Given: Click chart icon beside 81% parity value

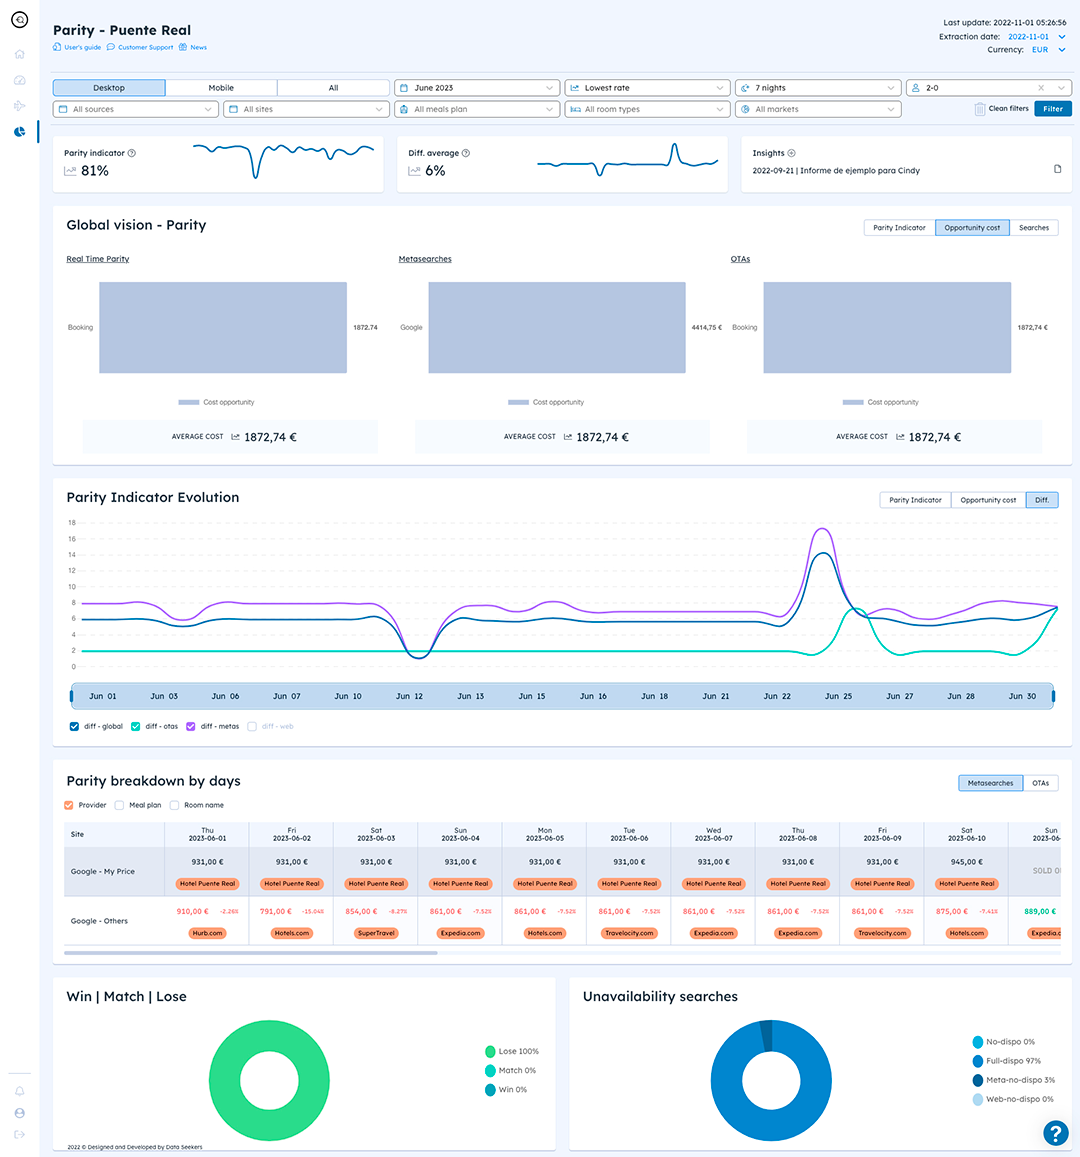Looking at the screenshot, I should click(70, 171).
